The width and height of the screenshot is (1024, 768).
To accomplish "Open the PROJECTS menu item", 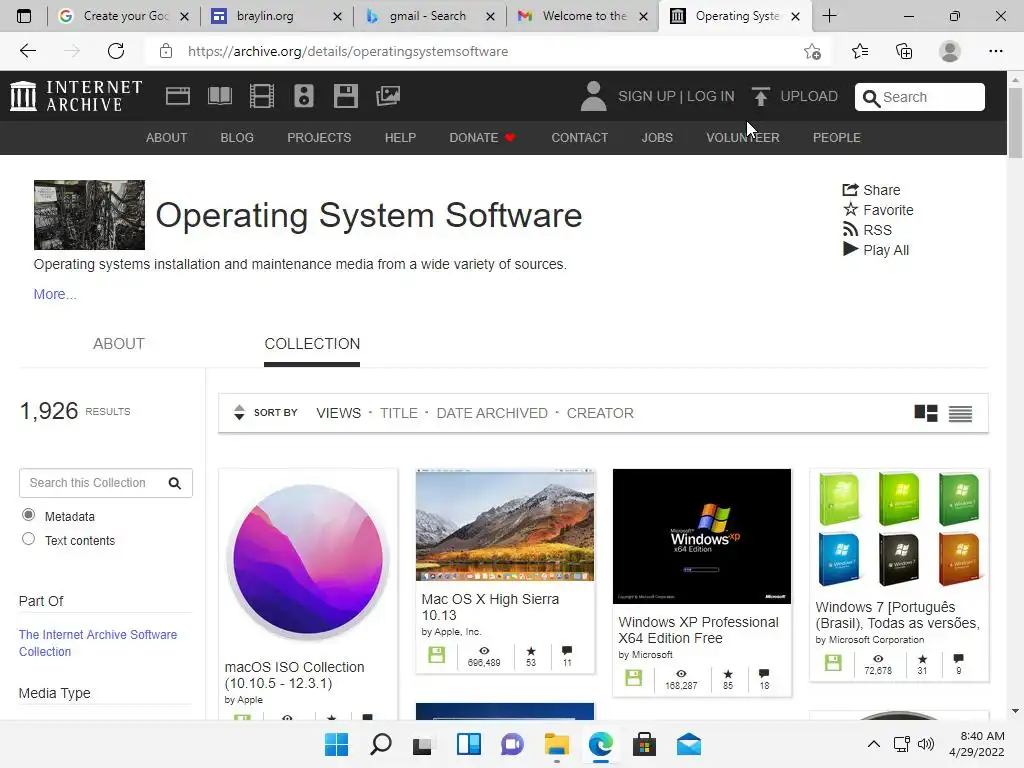I will 319,138.
